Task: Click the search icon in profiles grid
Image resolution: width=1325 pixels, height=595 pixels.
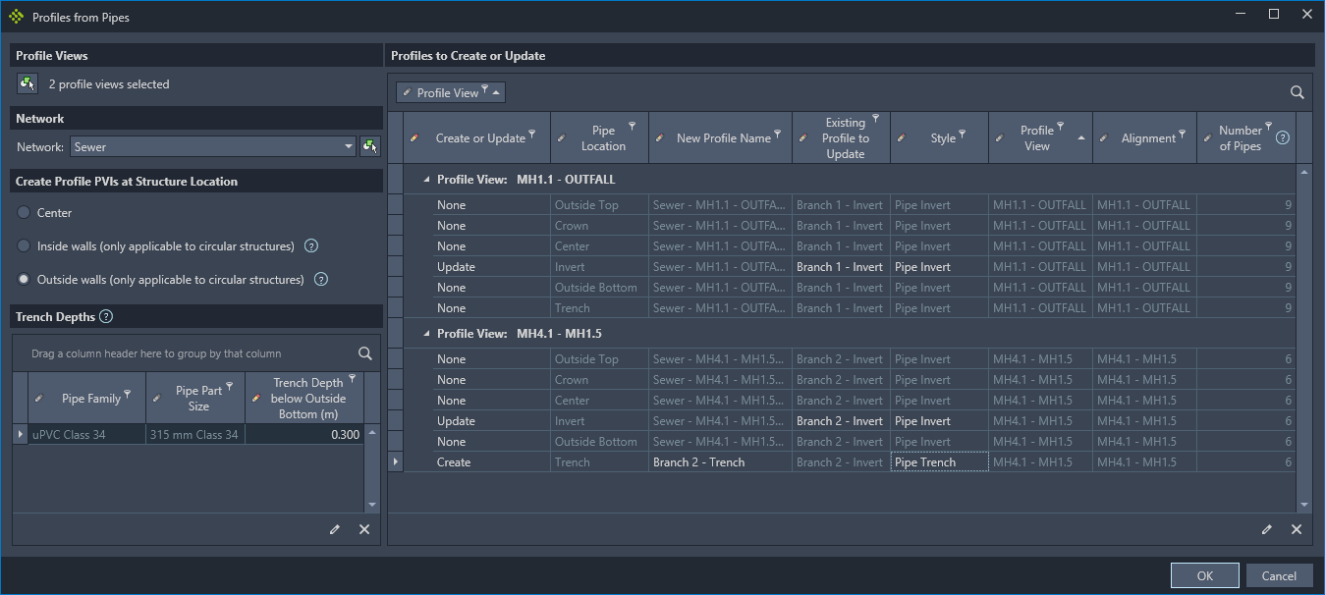Action: pyautogui.click(x=1297, y=92)
